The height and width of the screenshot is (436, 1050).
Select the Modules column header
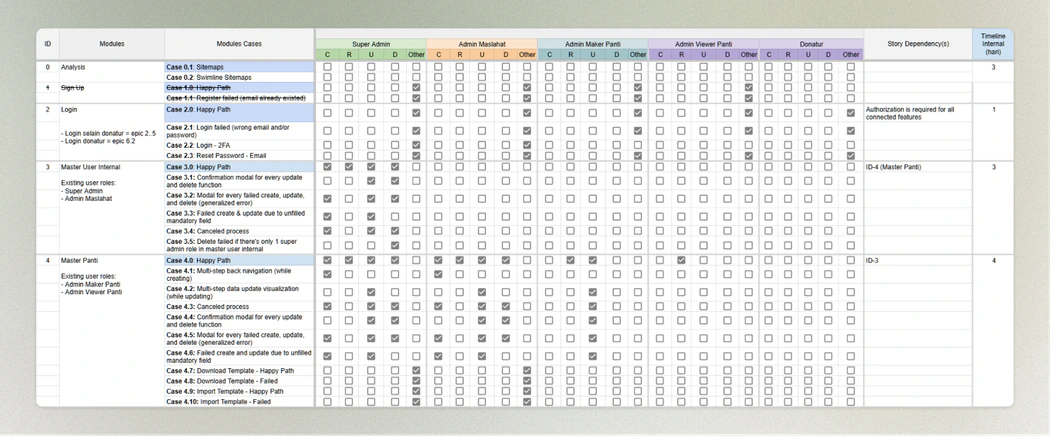tap(112, 44)
